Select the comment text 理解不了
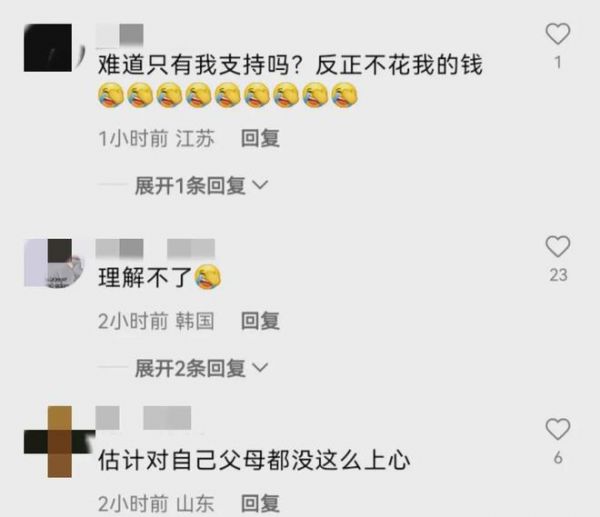 coord(145,277)
